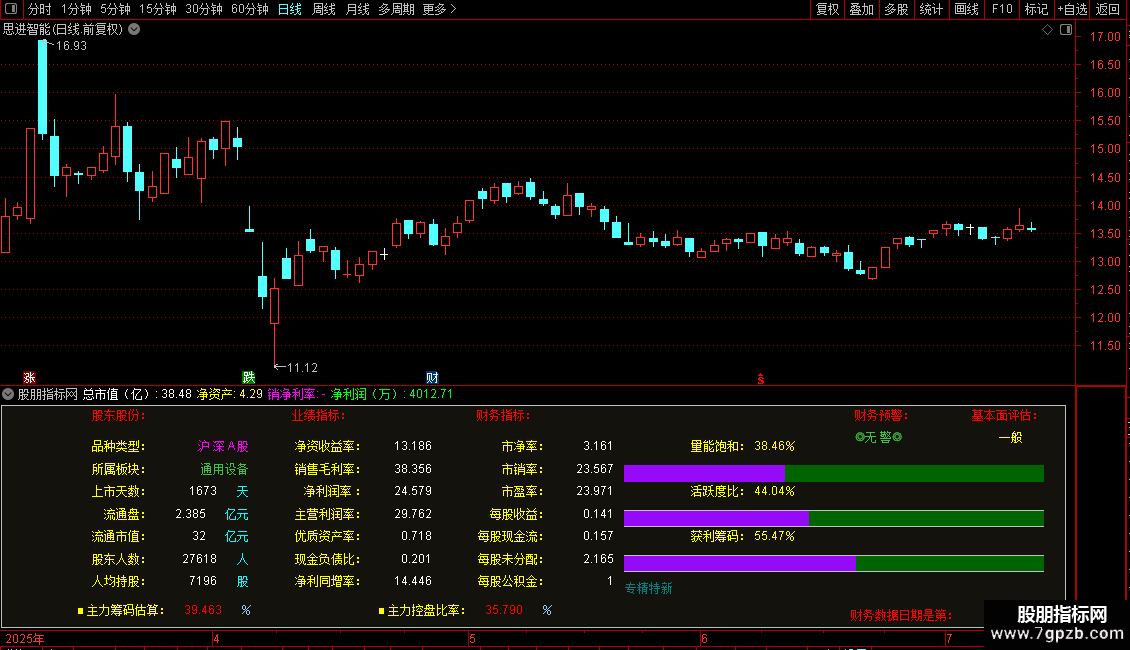The height and width of the screenshot is (650, 1130).
Task: Click month 5 on the time axis
Action: pos(472,639)
